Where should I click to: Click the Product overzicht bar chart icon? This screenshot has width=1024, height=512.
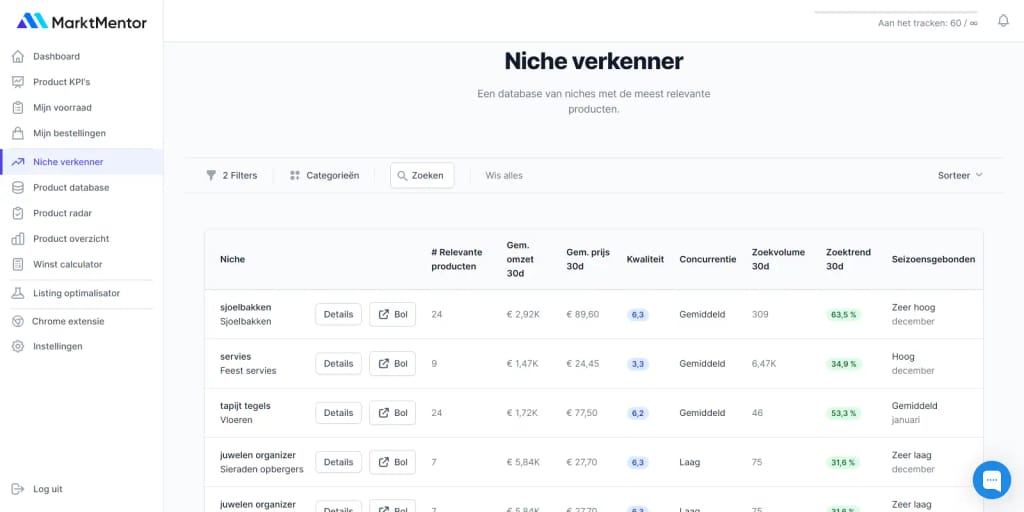18,238
